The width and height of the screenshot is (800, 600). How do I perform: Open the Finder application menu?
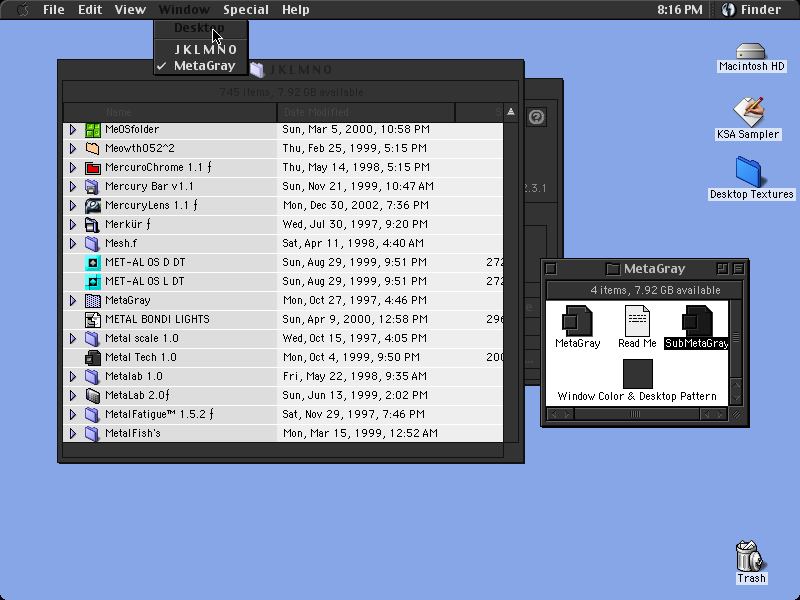(752, 10)
